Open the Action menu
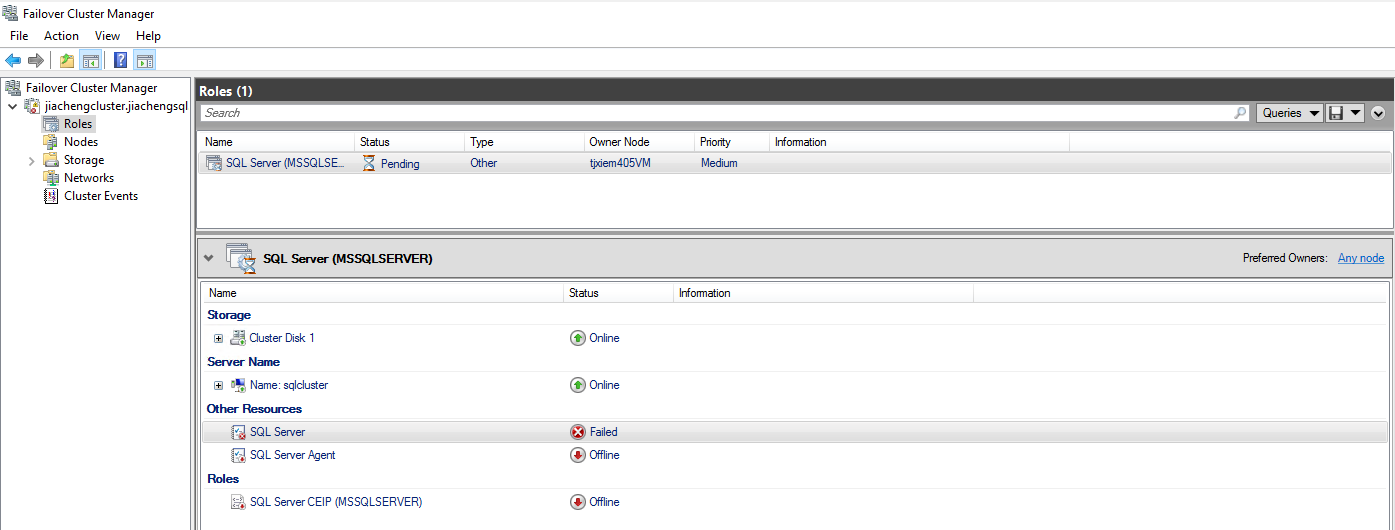Viewport: 1395px width, 530px height. point(61,36)
